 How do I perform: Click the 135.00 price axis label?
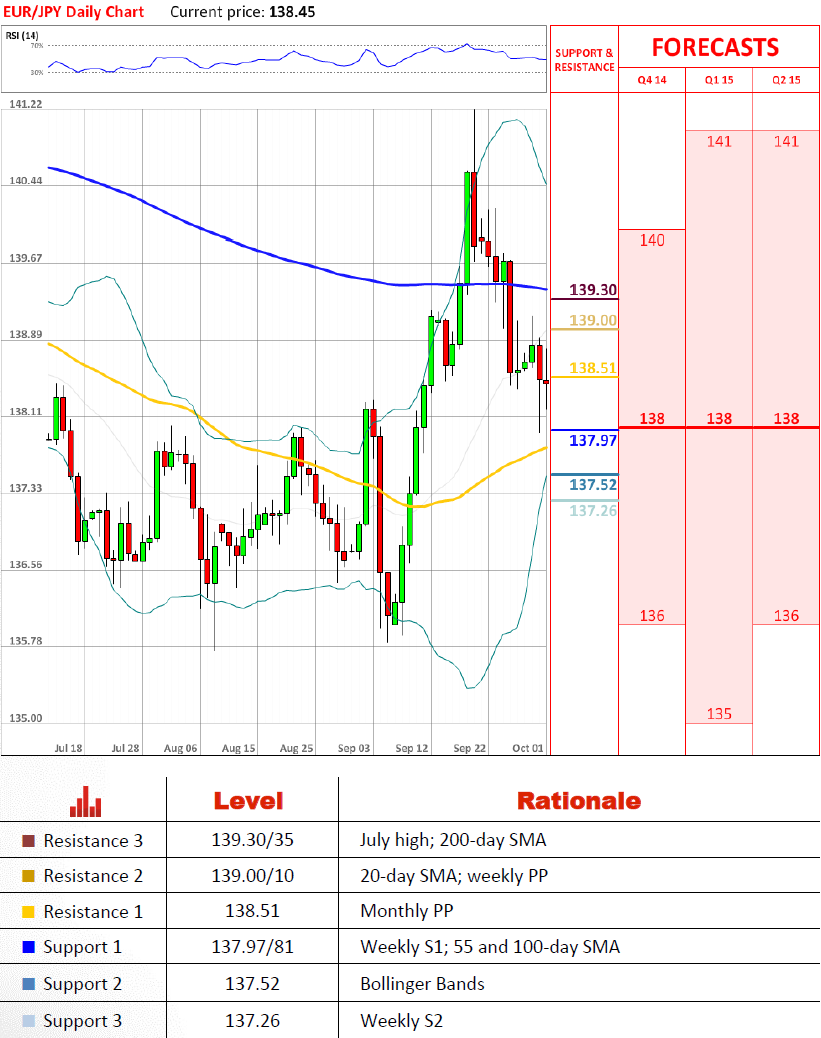(26, 718)
